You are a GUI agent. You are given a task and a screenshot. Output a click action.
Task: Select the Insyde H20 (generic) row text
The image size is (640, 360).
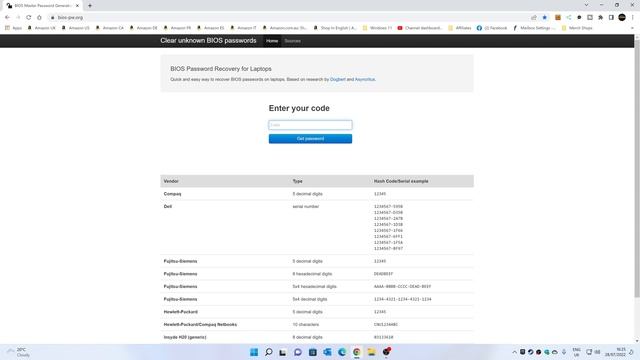[x=185, y=337]
